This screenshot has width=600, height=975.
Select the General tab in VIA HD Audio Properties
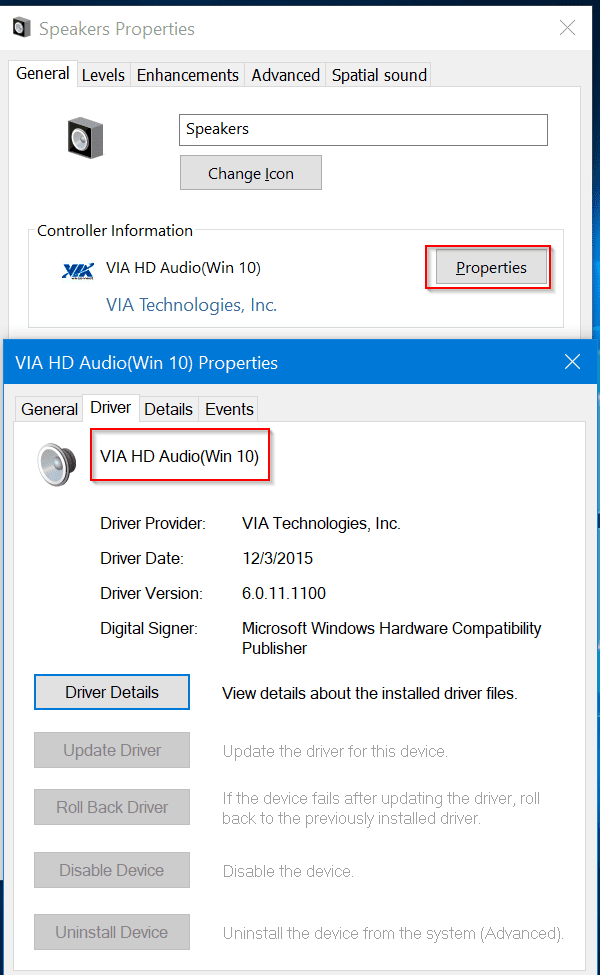[x=49, y=409]
